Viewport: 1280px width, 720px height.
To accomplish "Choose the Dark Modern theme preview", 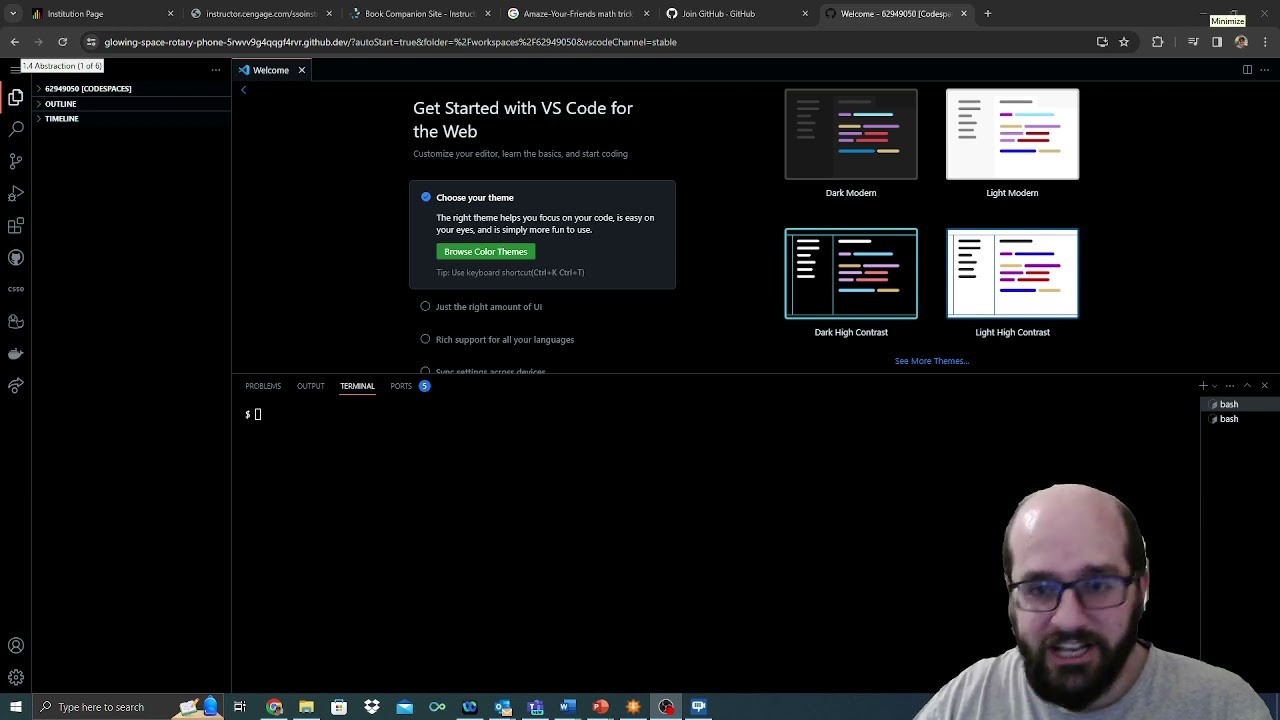I will click(x=851, y=134).
